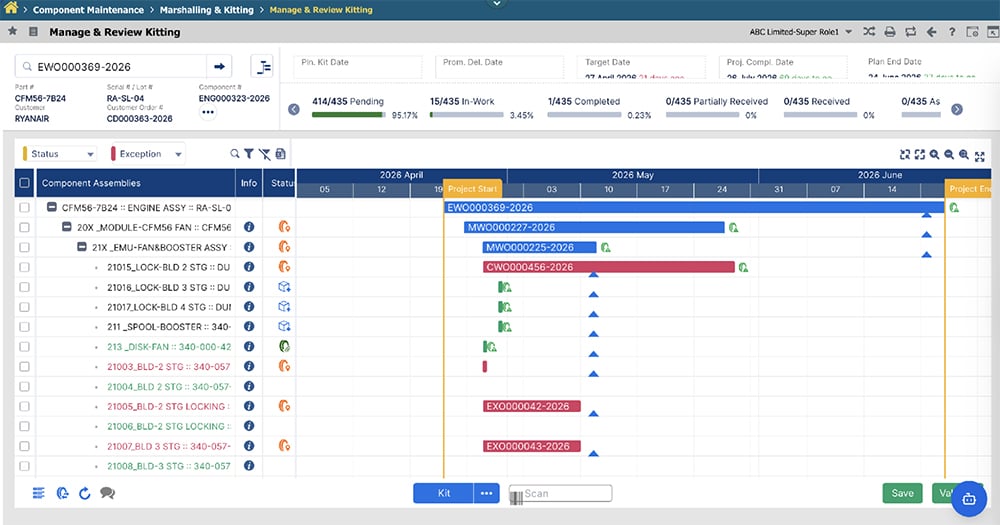Select the MWO000227-2026 Gantt bar
This screenshot has width=1000, height=525.
[x=594, y=227]
